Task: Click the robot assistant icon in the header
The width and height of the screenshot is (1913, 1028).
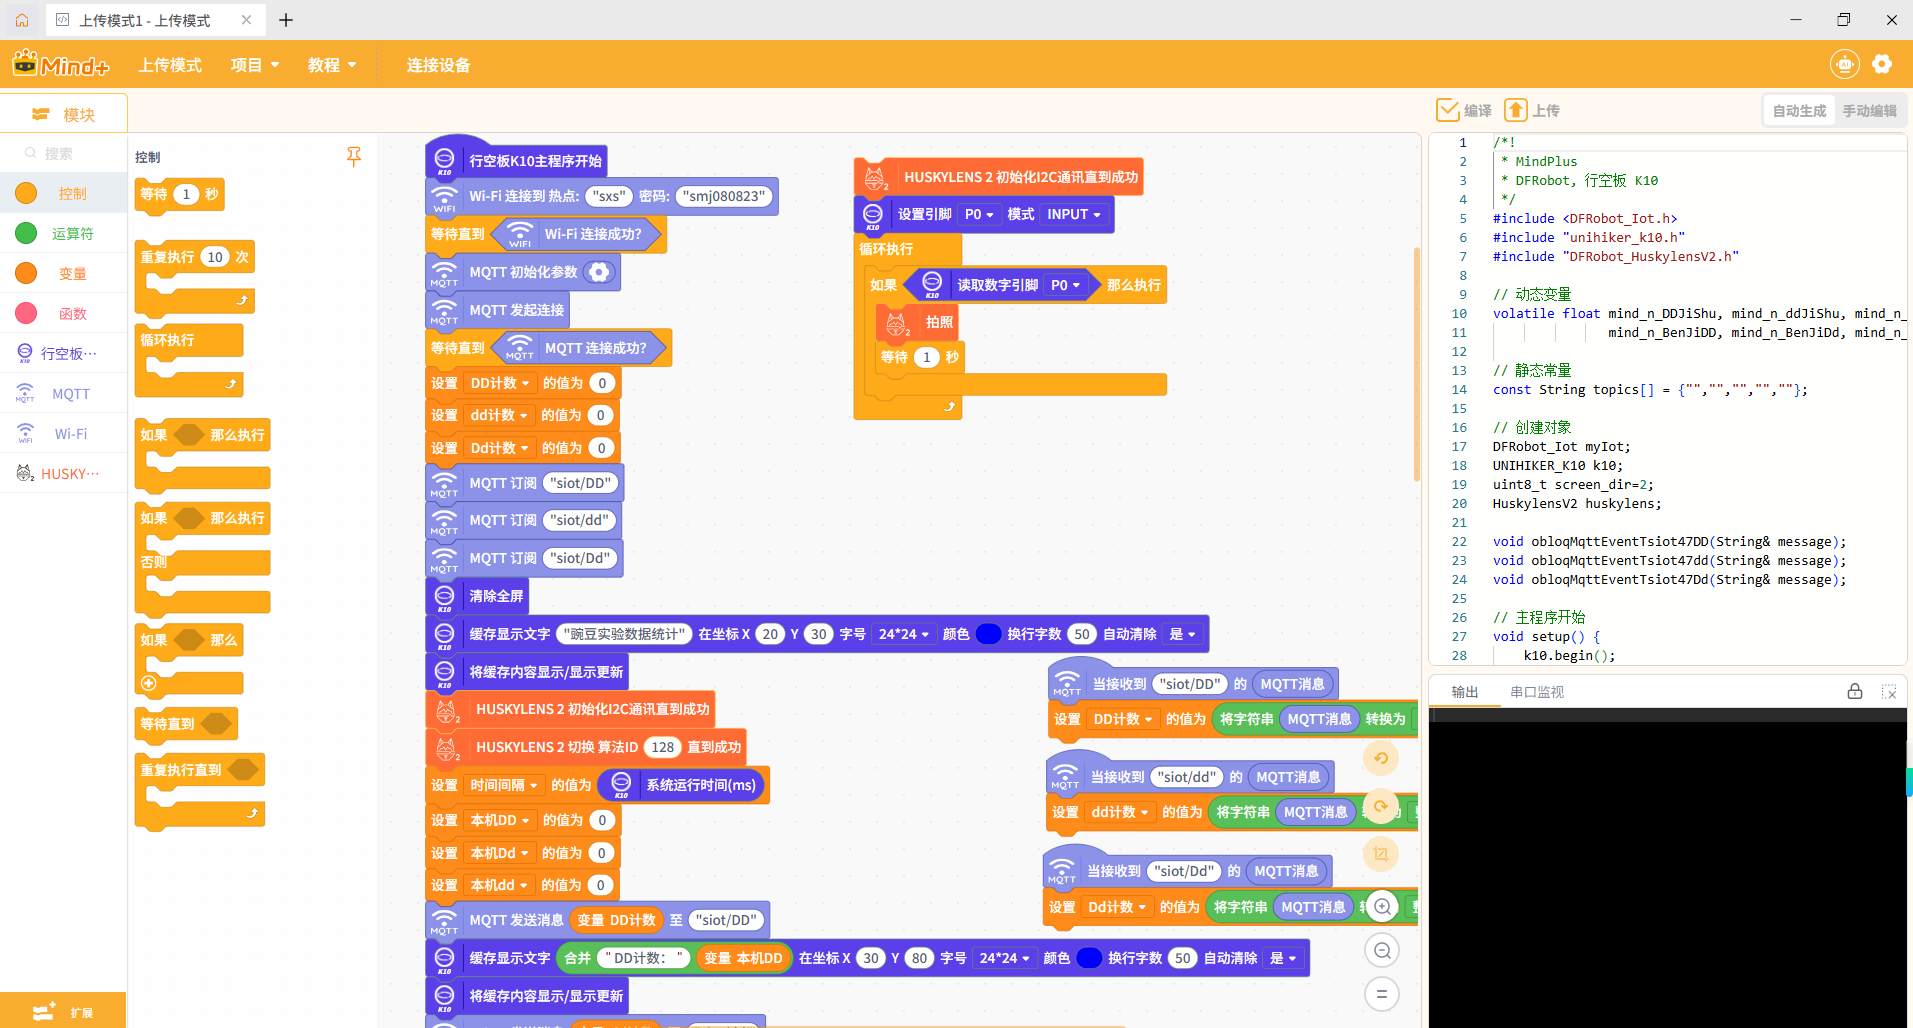Action: click(1844, 64)
